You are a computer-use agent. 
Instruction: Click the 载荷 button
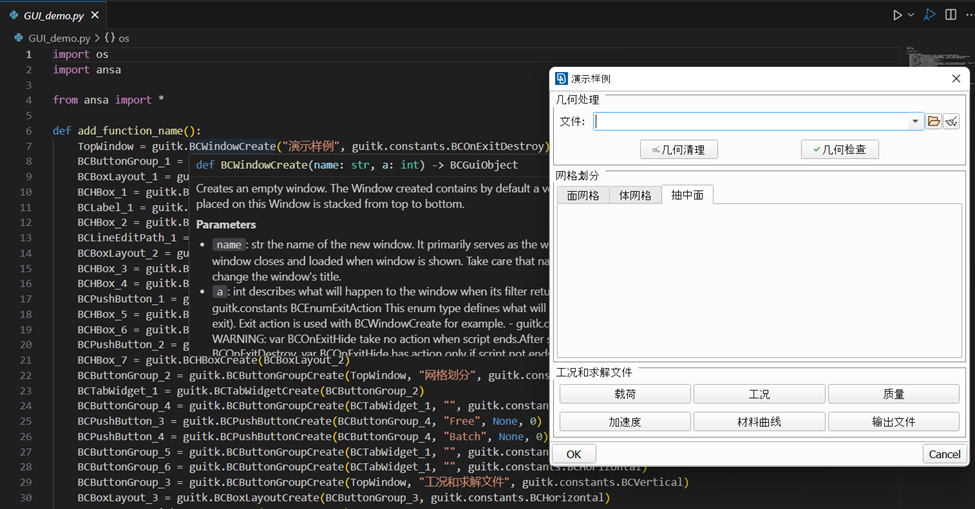tap(625, 394)
